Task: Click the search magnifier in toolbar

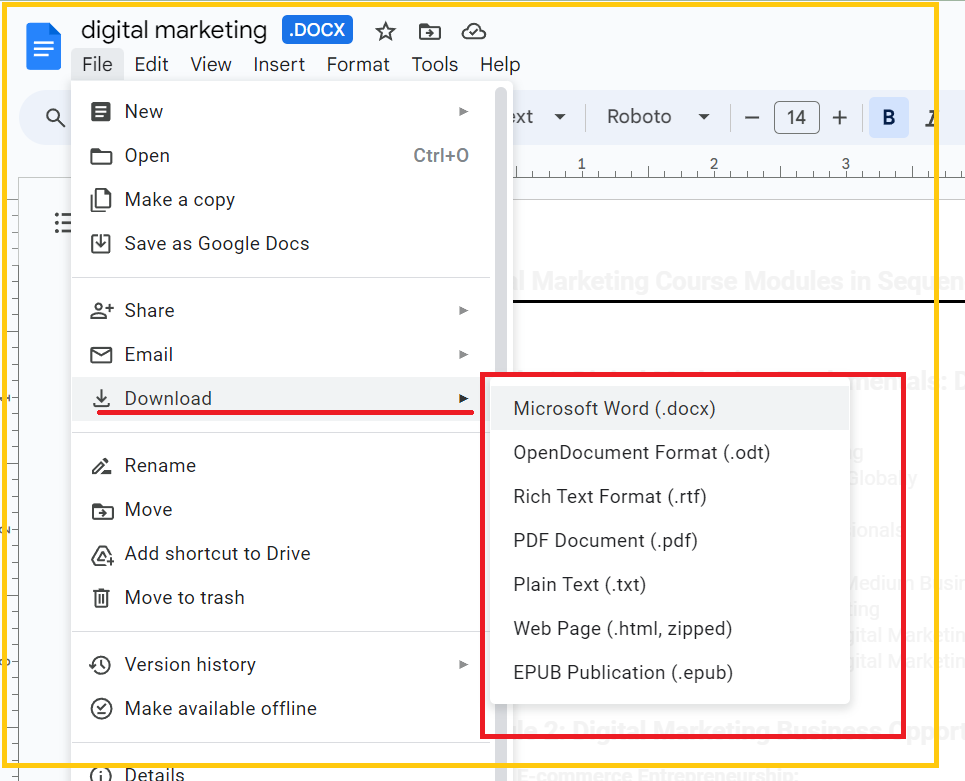Action: click(x=55, y=118)
